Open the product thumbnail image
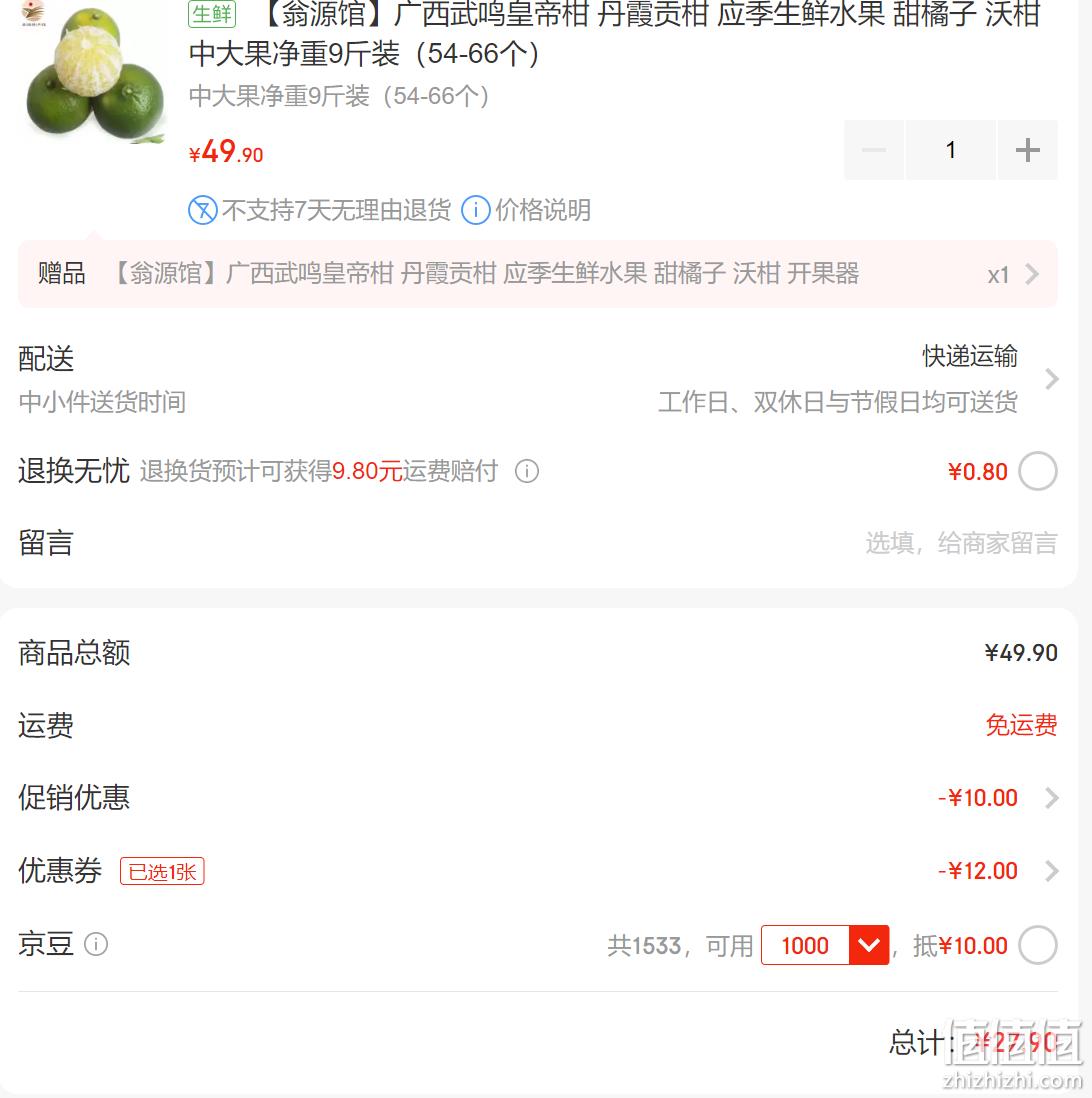This screenshot has height=1098, width=1092. click(95, 73)
